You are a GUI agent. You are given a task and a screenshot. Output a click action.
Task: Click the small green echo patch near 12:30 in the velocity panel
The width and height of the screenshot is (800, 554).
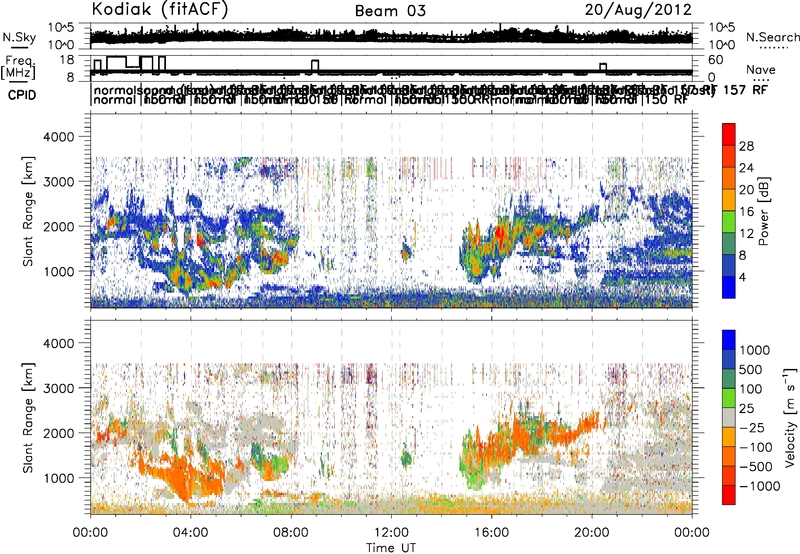point(406,458)
